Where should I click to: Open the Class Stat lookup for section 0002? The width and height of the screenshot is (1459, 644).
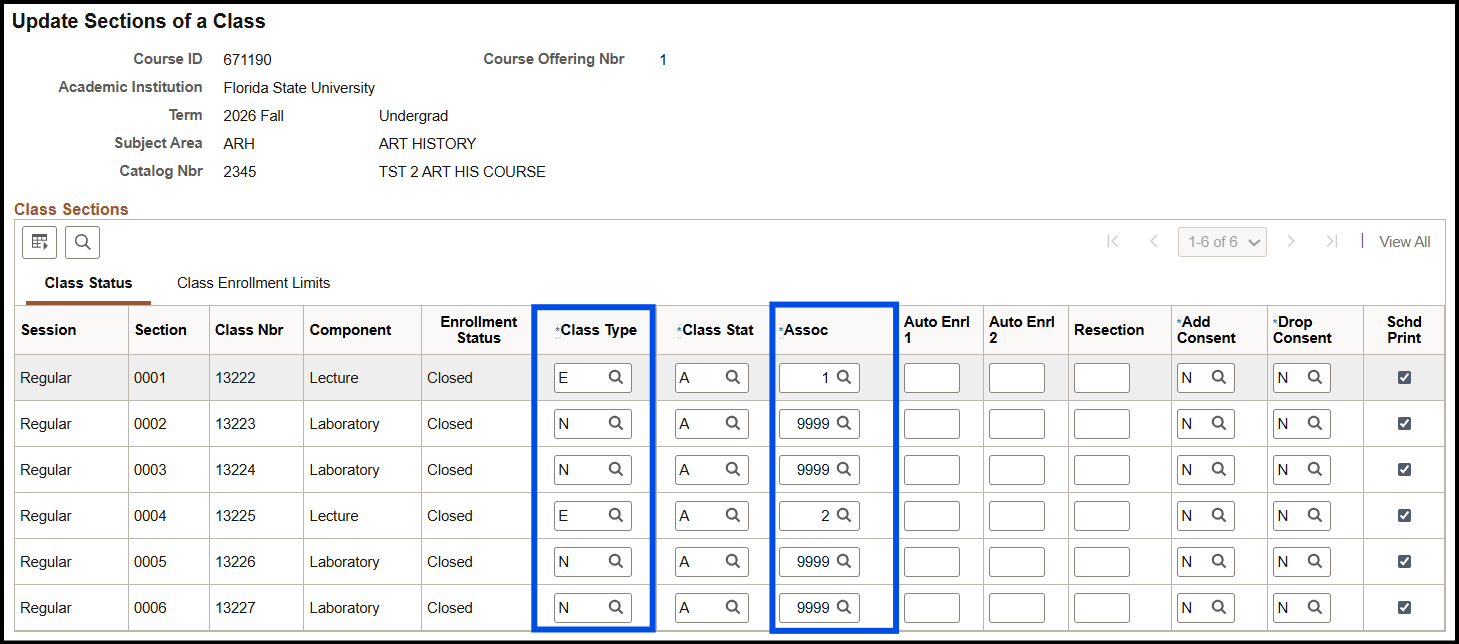click(736, 423)
